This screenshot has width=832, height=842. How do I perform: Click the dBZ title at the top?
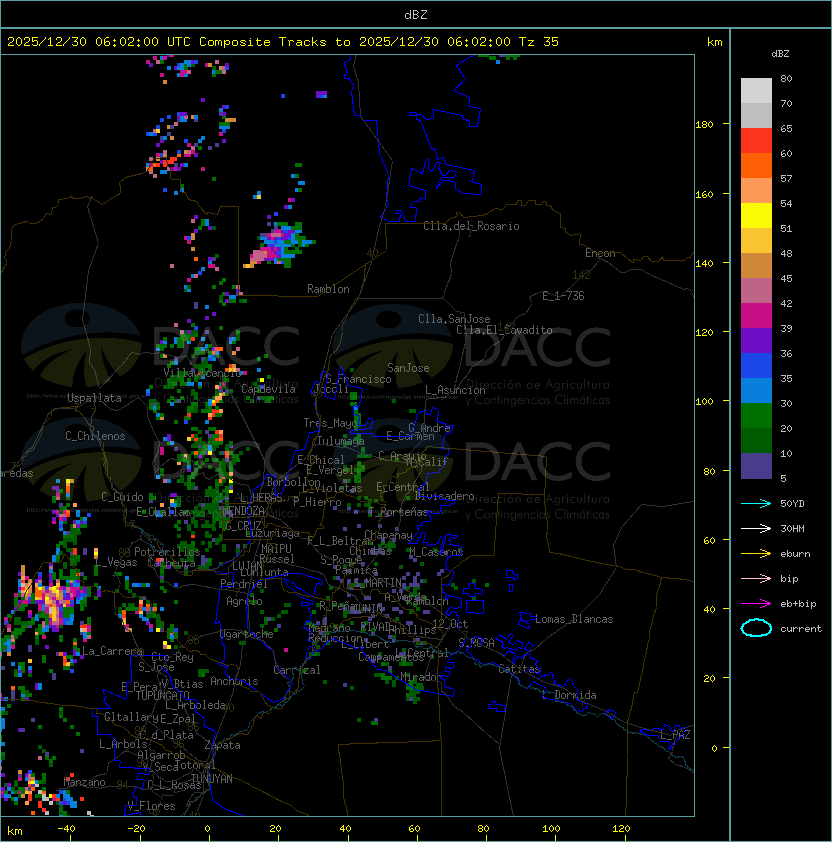(416, 14)
